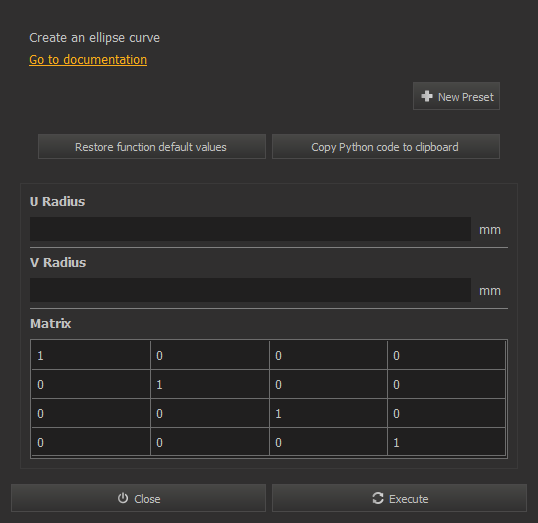Click Copy Python code to clipboard
The width and height of the screenshot is (538, 523).
[386, 147]
